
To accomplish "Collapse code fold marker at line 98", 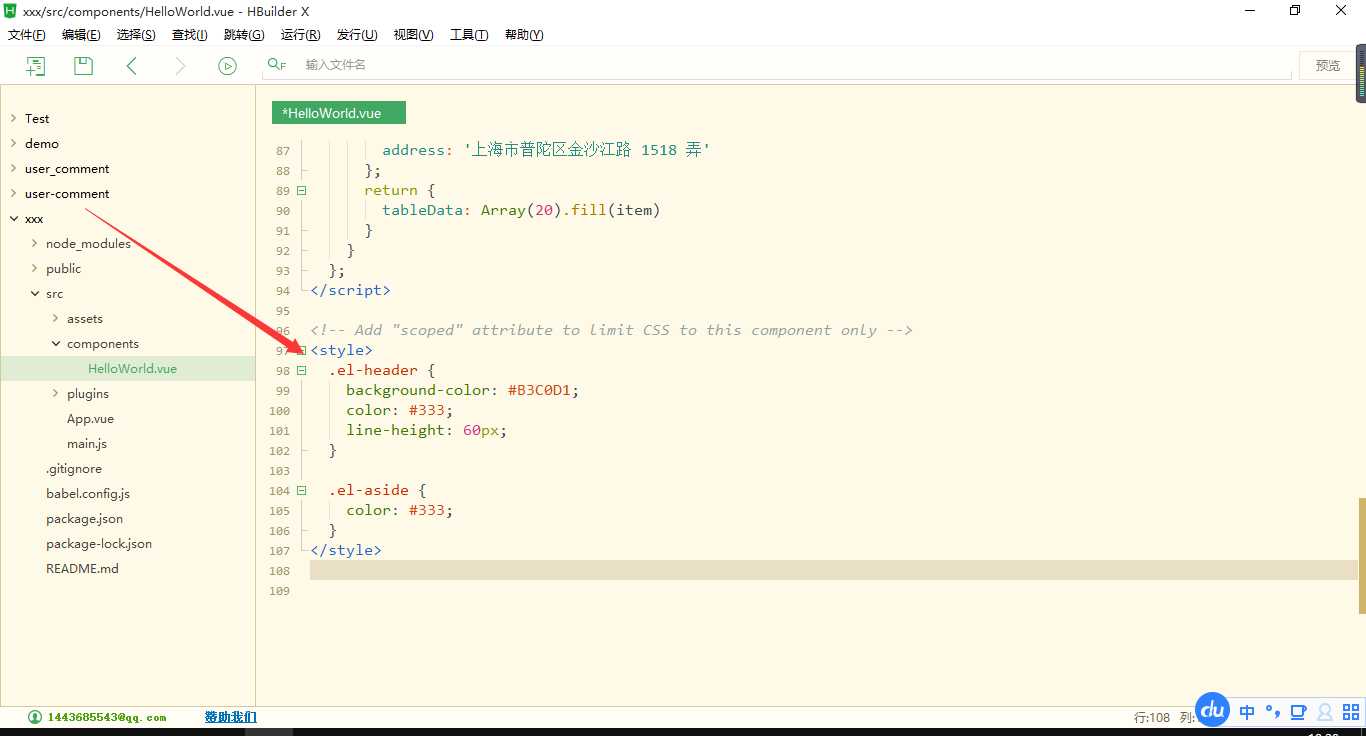I will point(302,370).
